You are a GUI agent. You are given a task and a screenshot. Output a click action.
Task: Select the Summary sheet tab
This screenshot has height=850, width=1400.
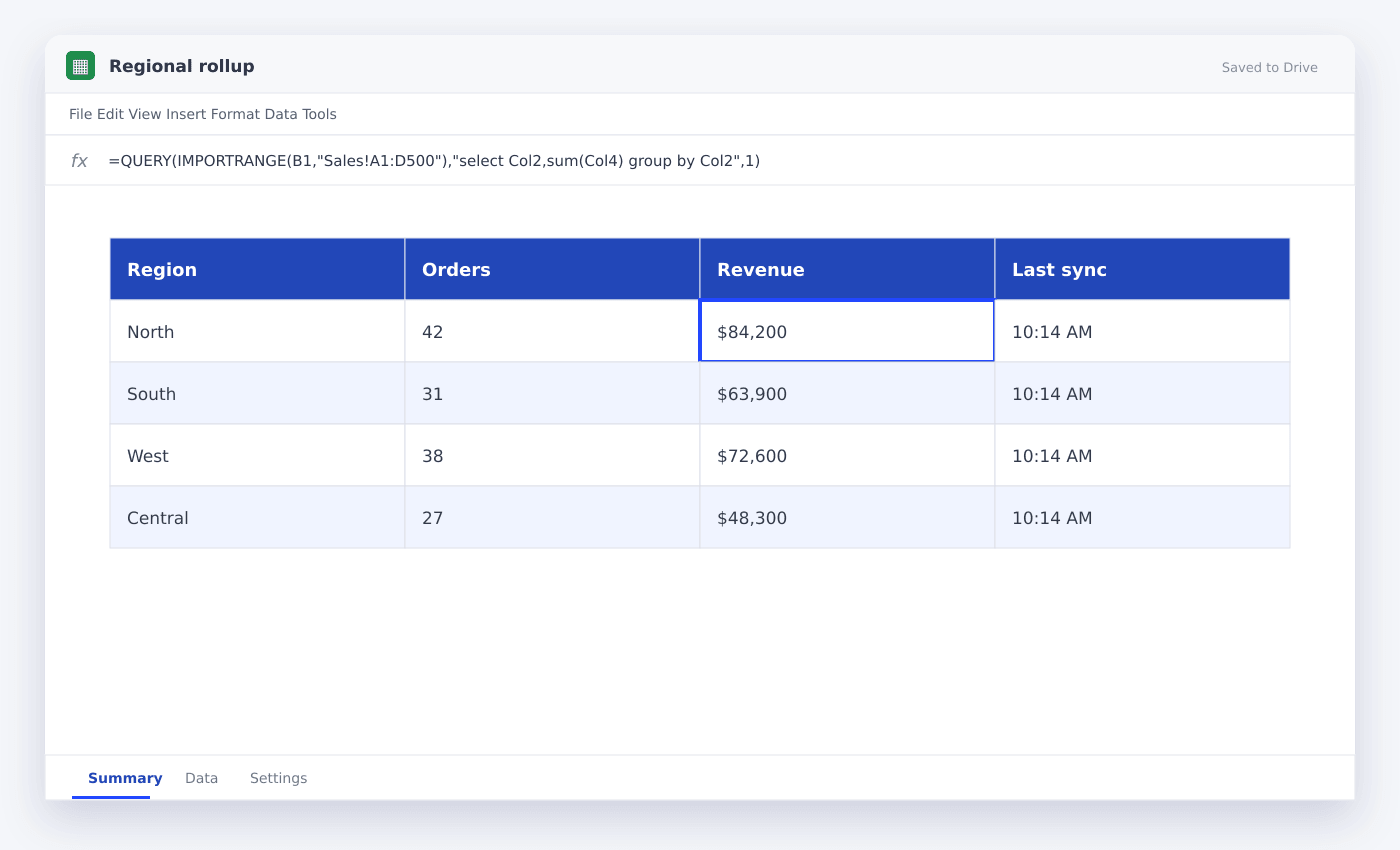[125, 778]
